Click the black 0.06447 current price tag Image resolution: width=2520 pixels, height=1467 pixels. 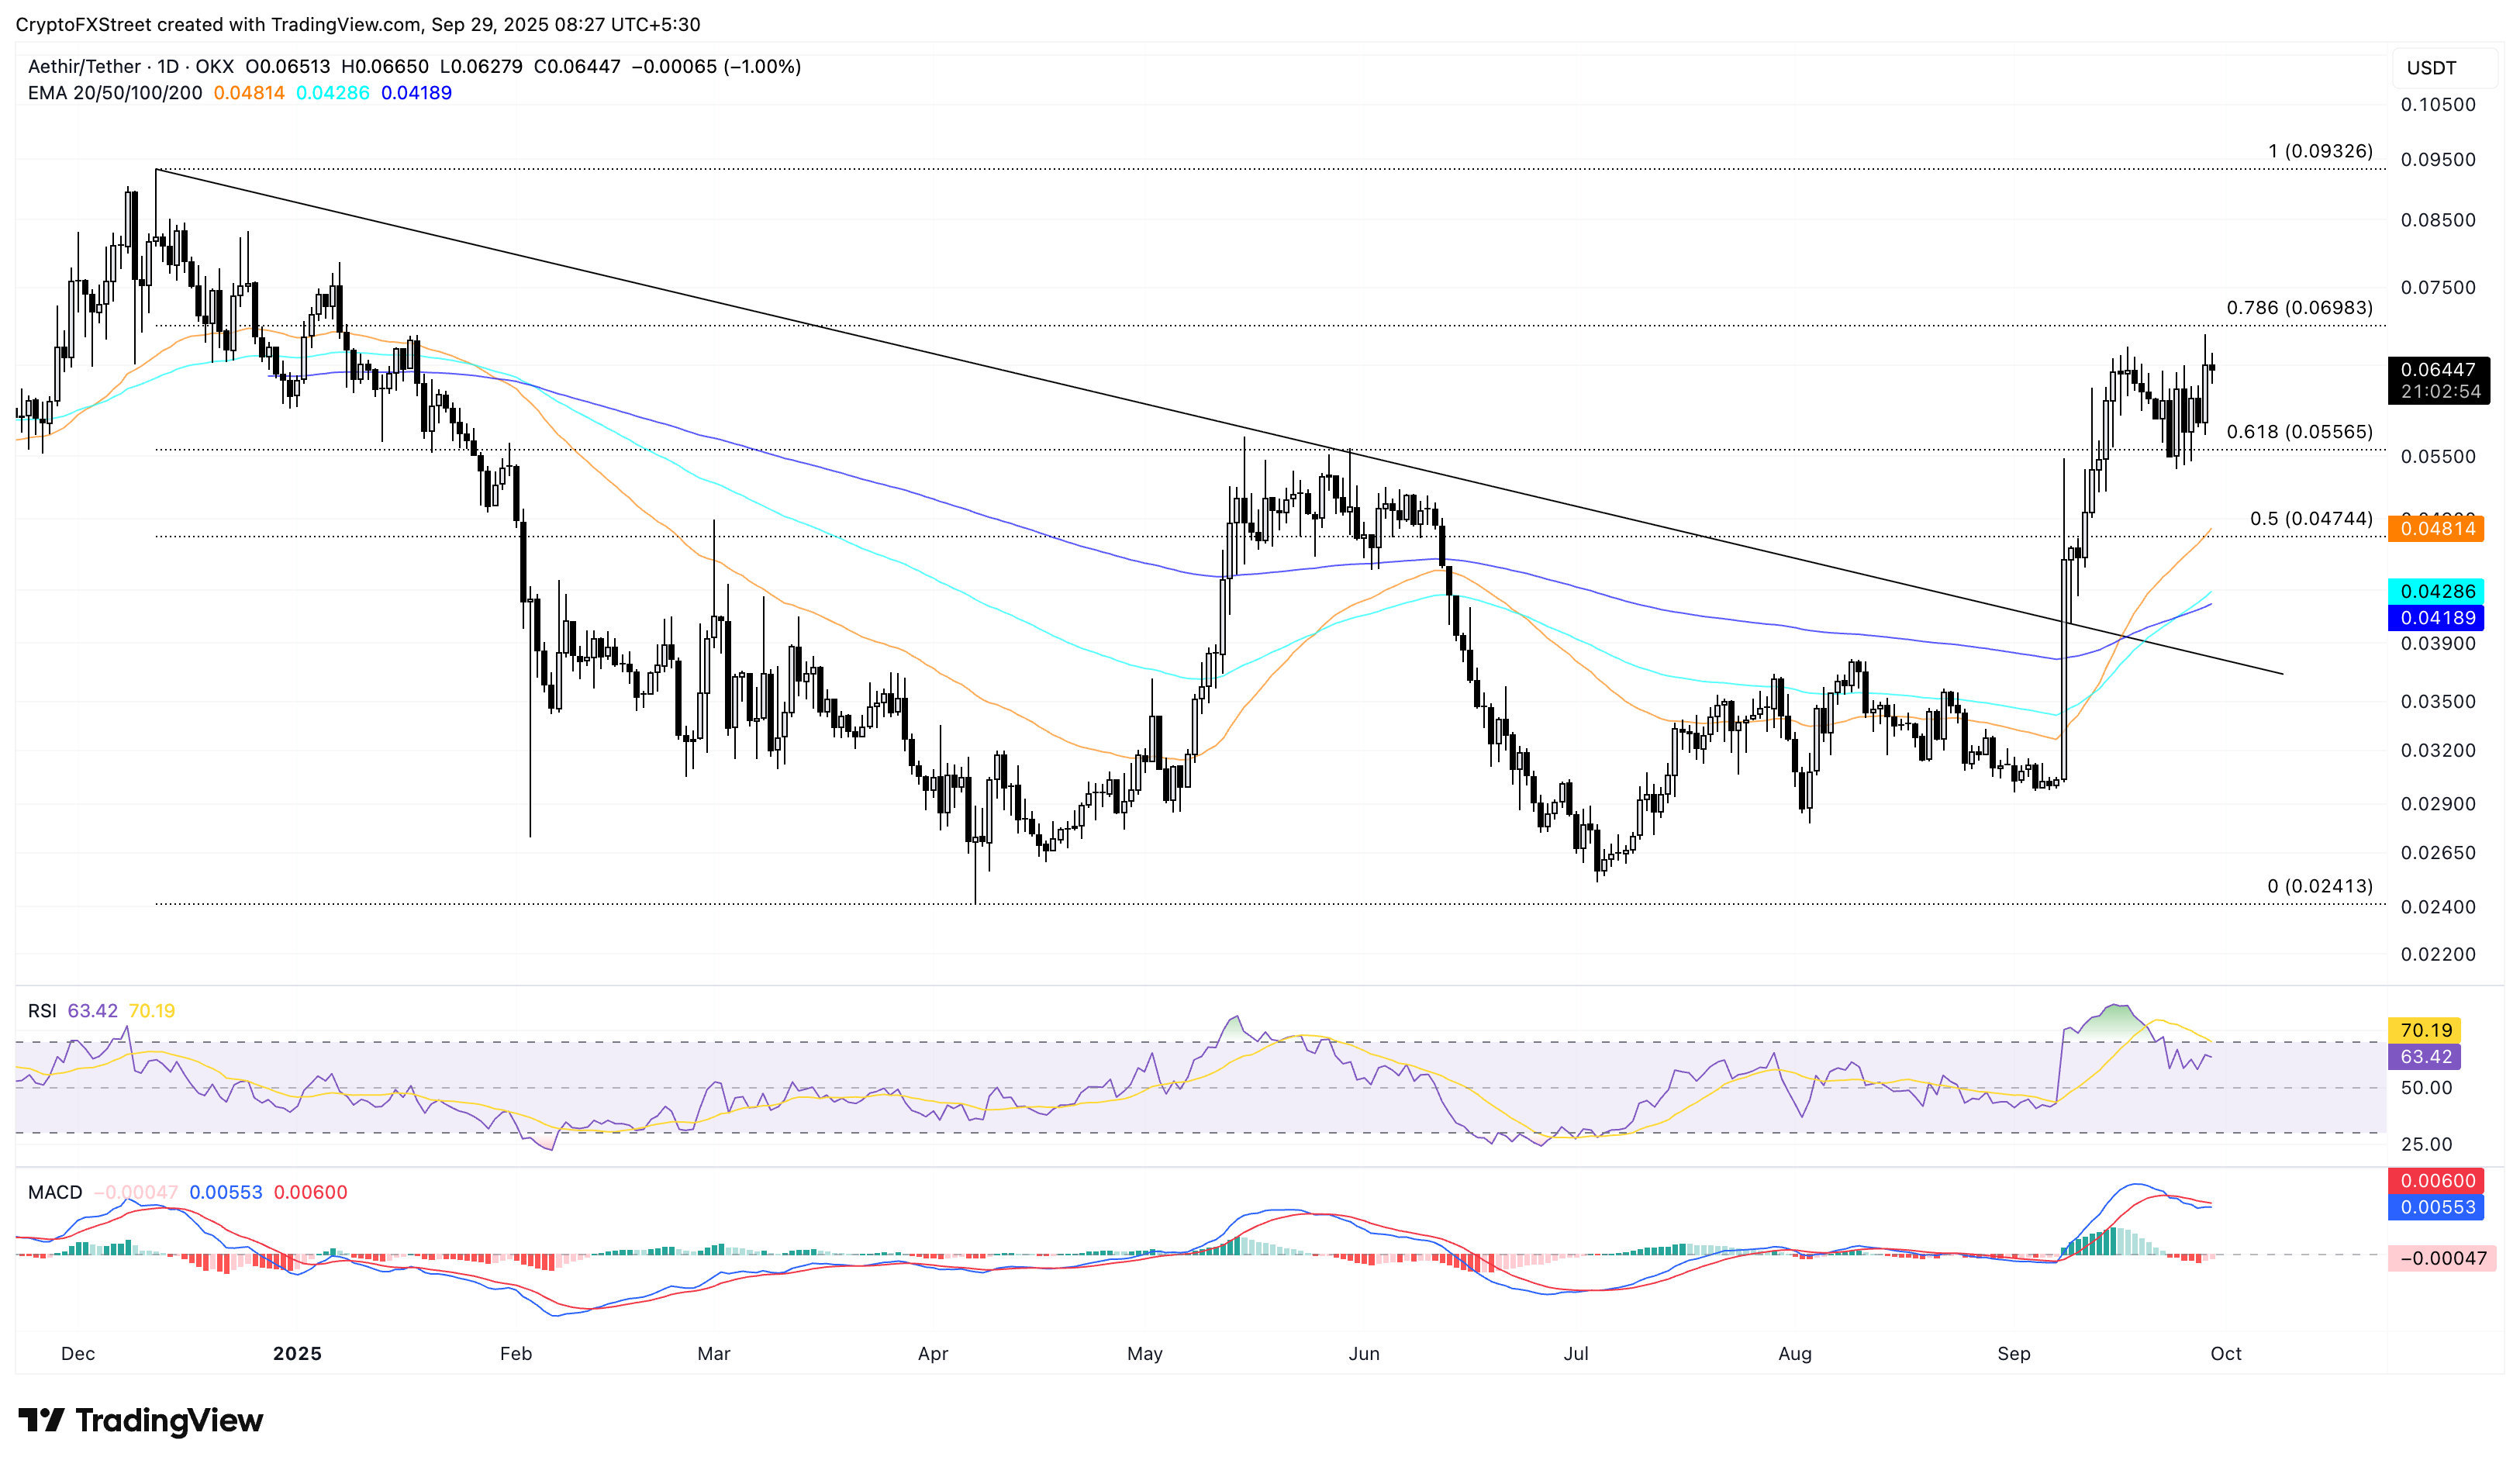pos(2437,380)
